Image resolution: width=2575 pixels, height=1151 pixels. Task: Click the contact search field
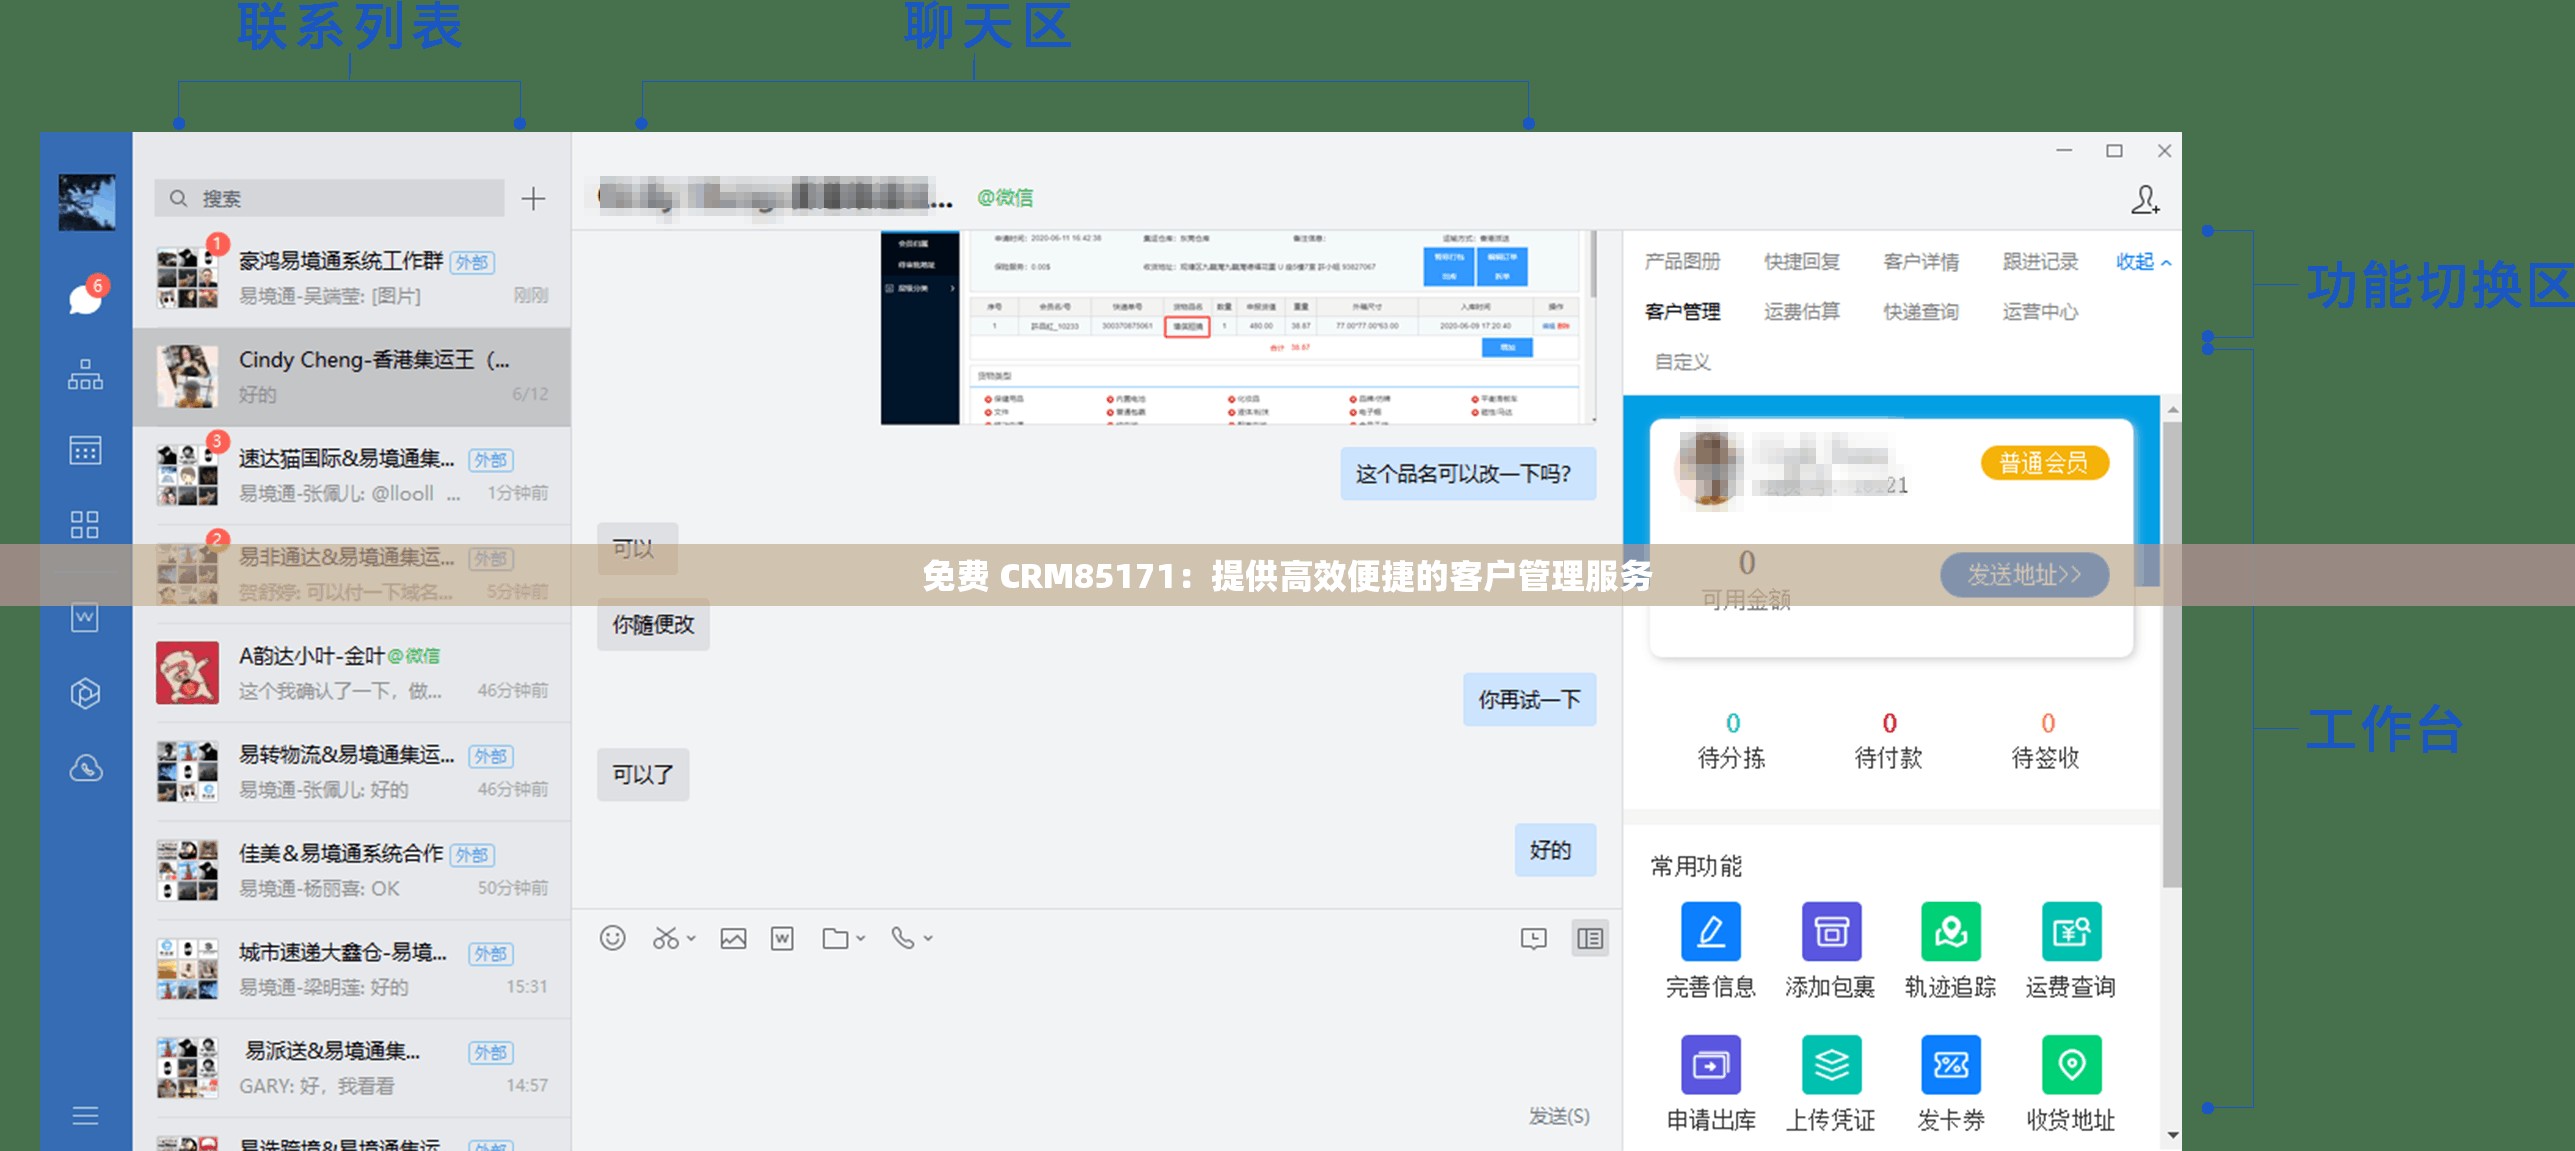tap(329, 198)
